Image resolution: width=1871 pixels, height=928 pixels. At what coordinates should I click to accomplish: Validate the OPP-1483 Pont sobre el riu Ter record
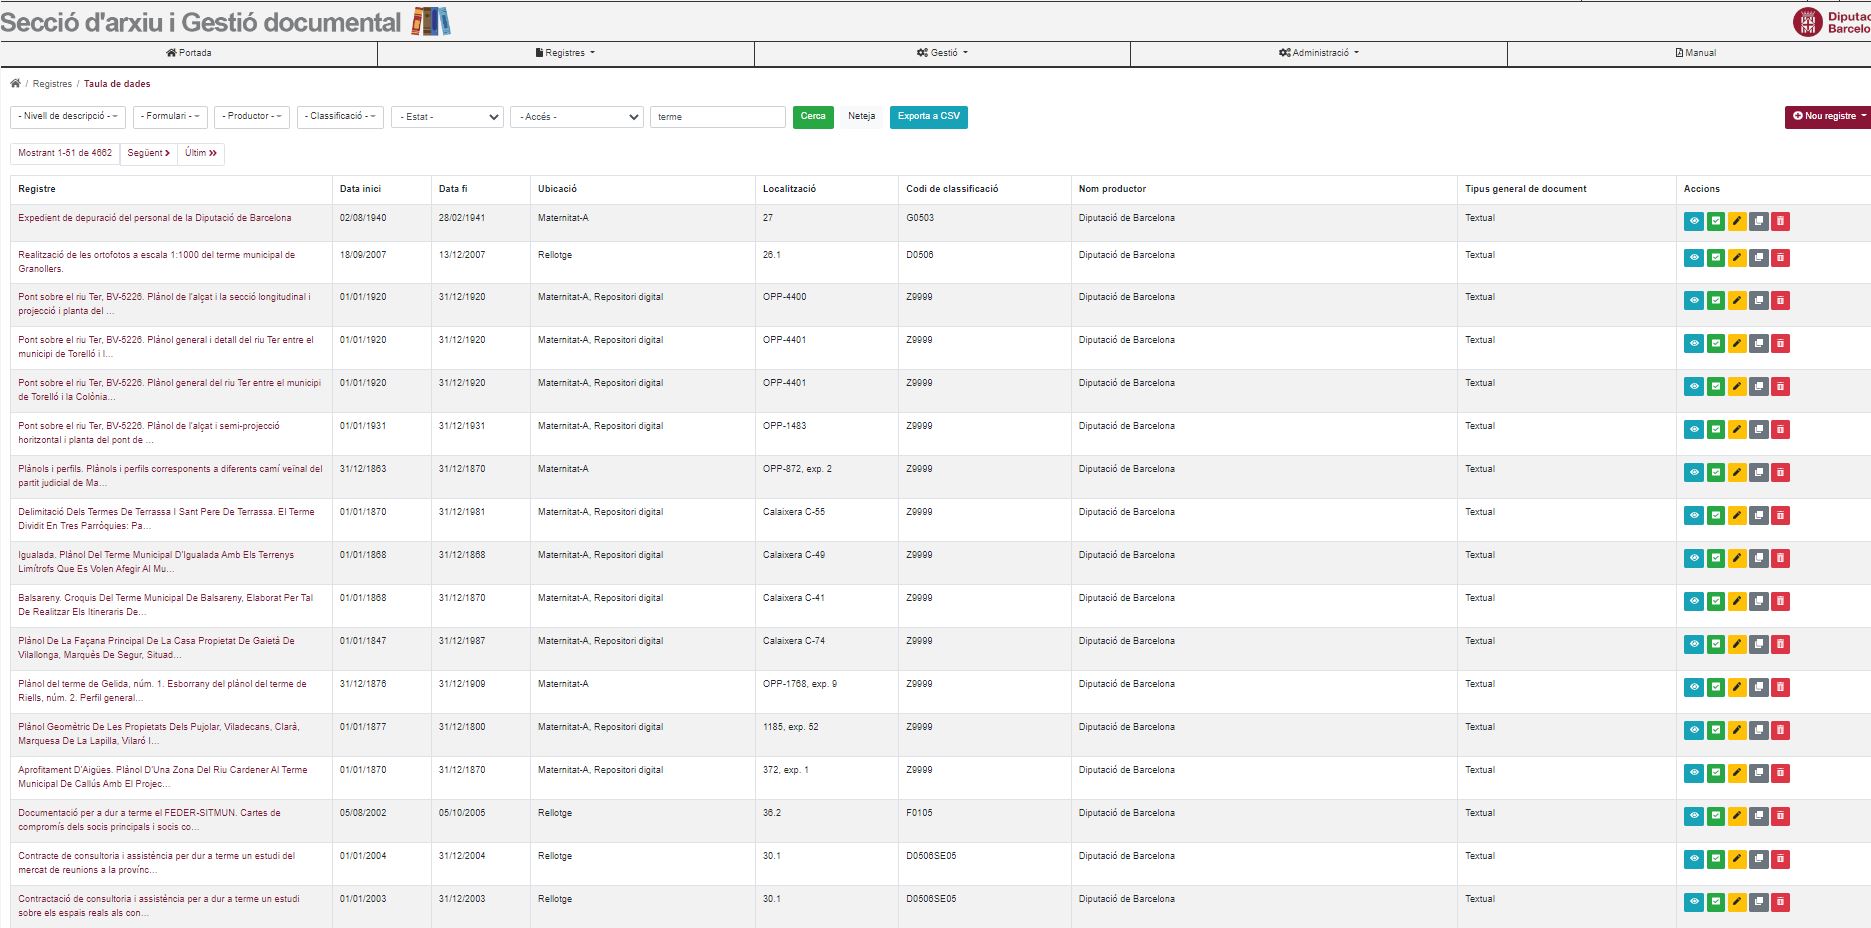click(1715, 429)
